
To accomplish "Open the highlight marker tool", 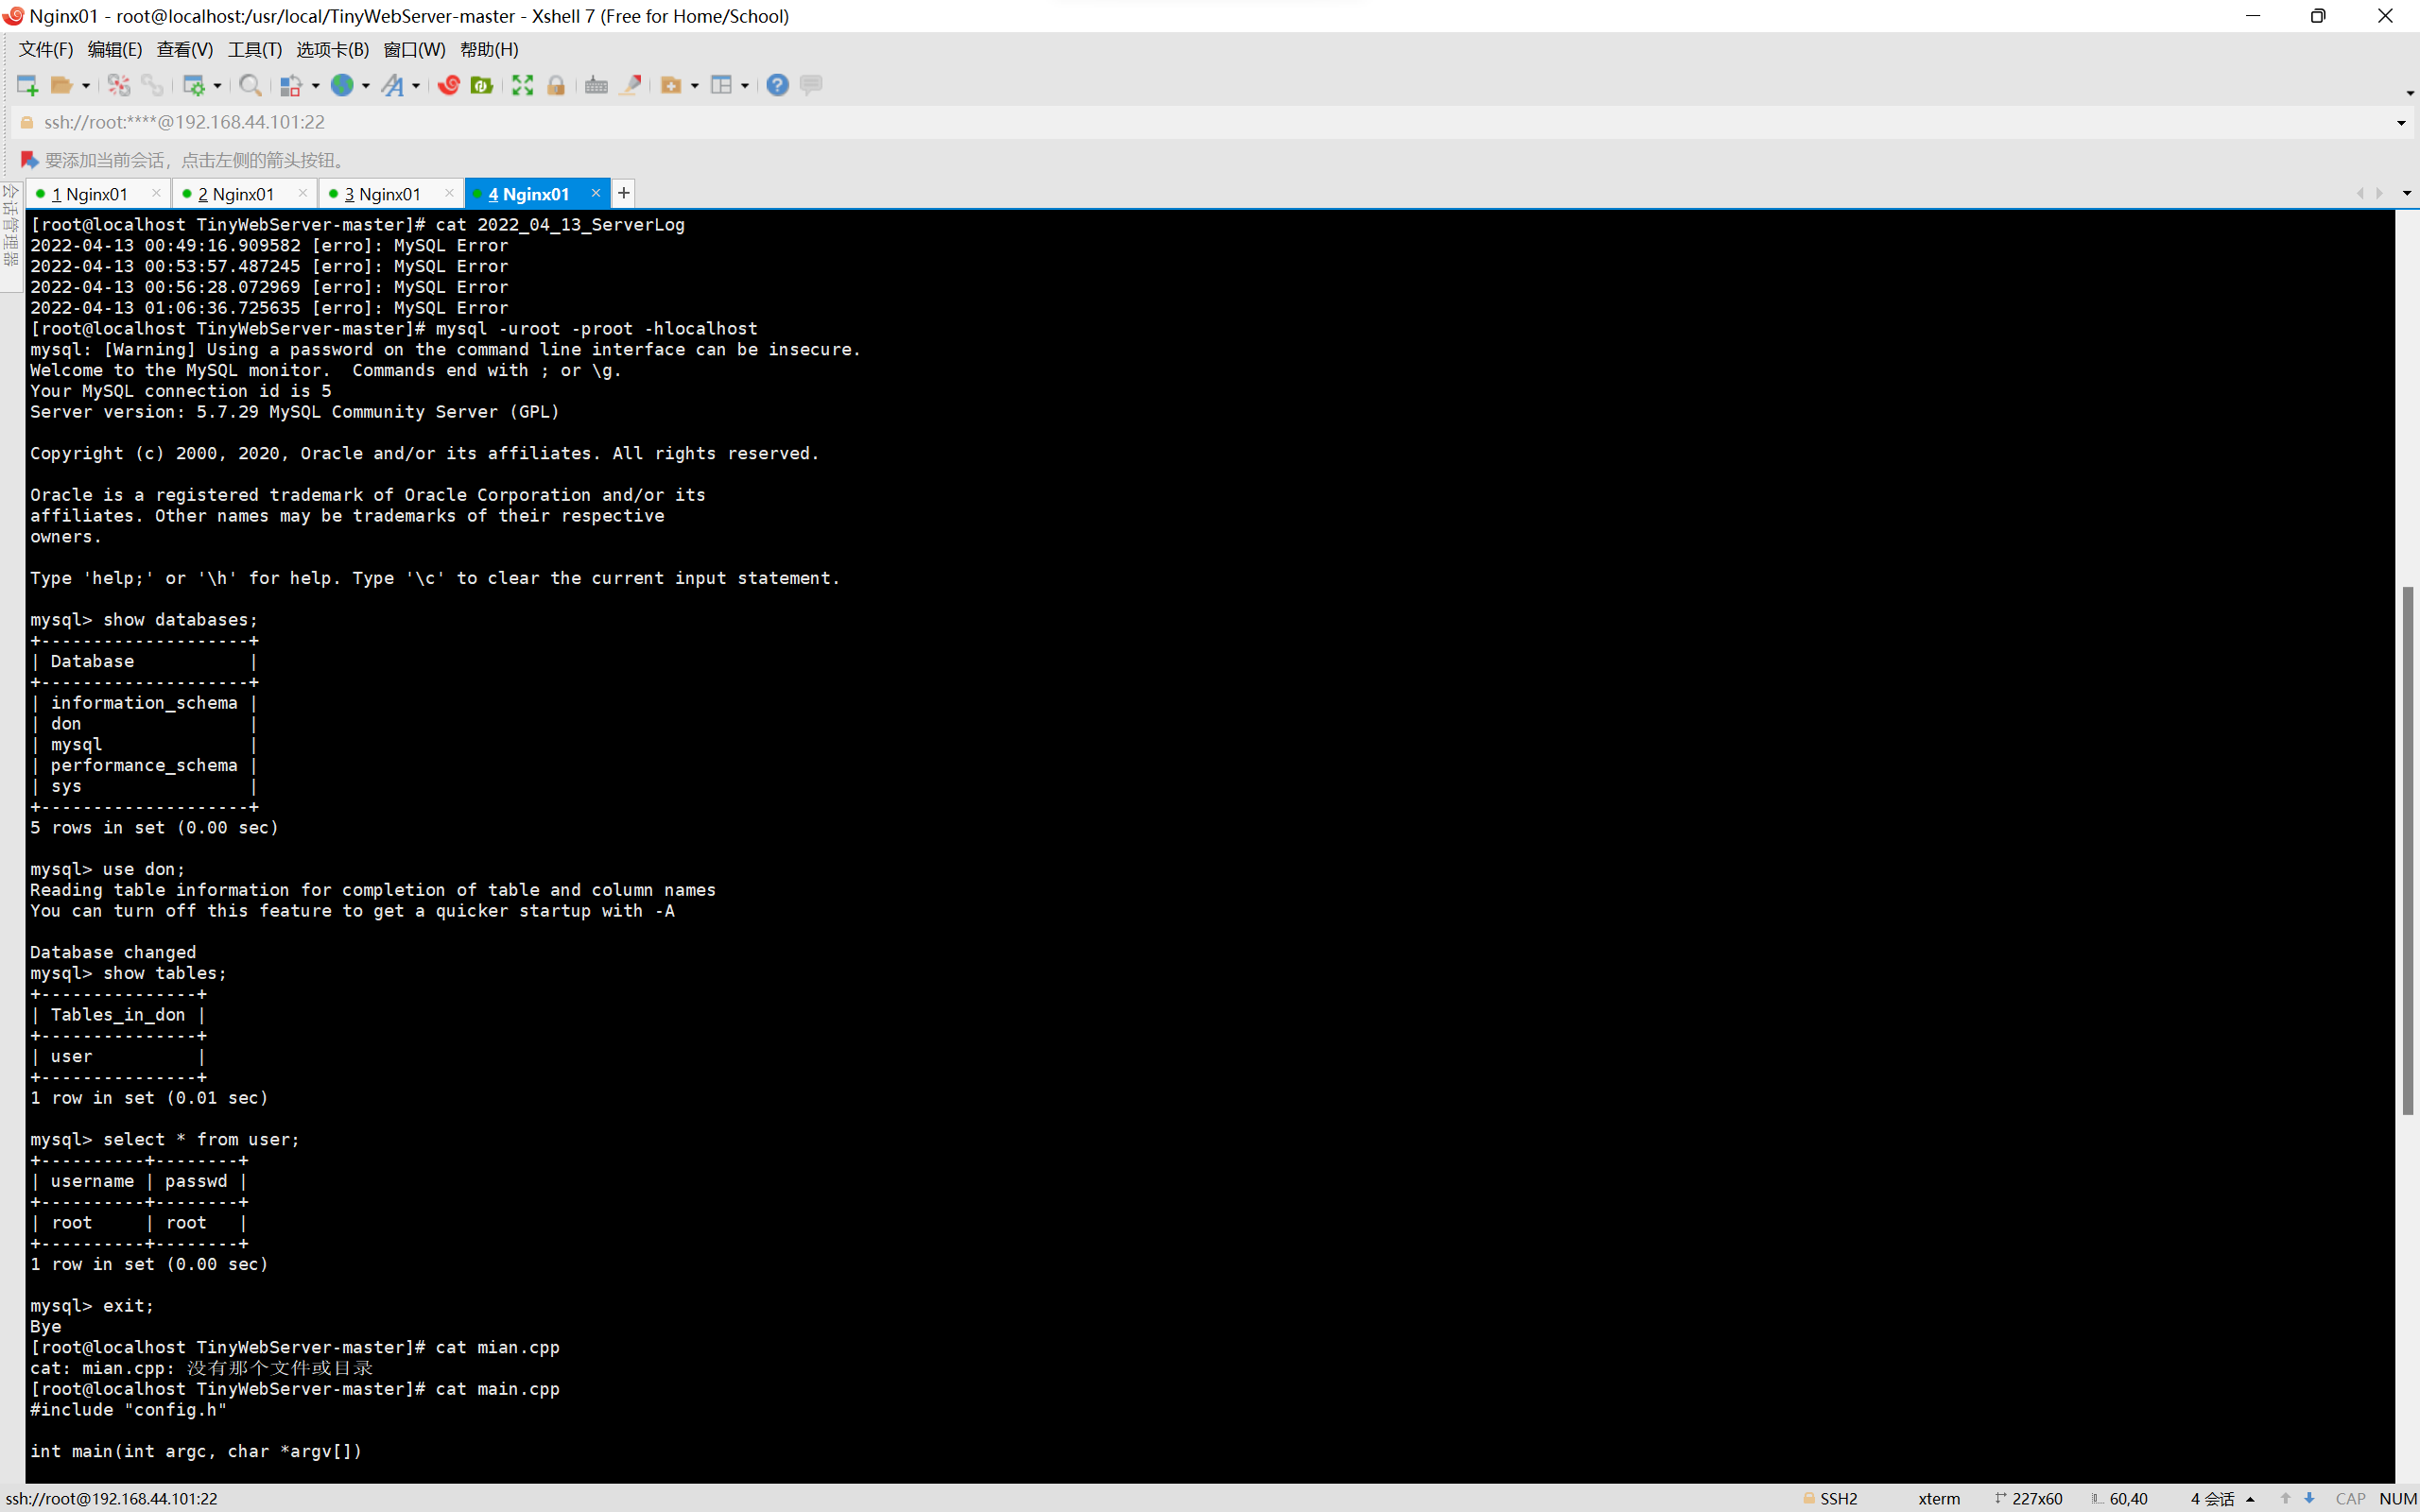I will 631,85.
